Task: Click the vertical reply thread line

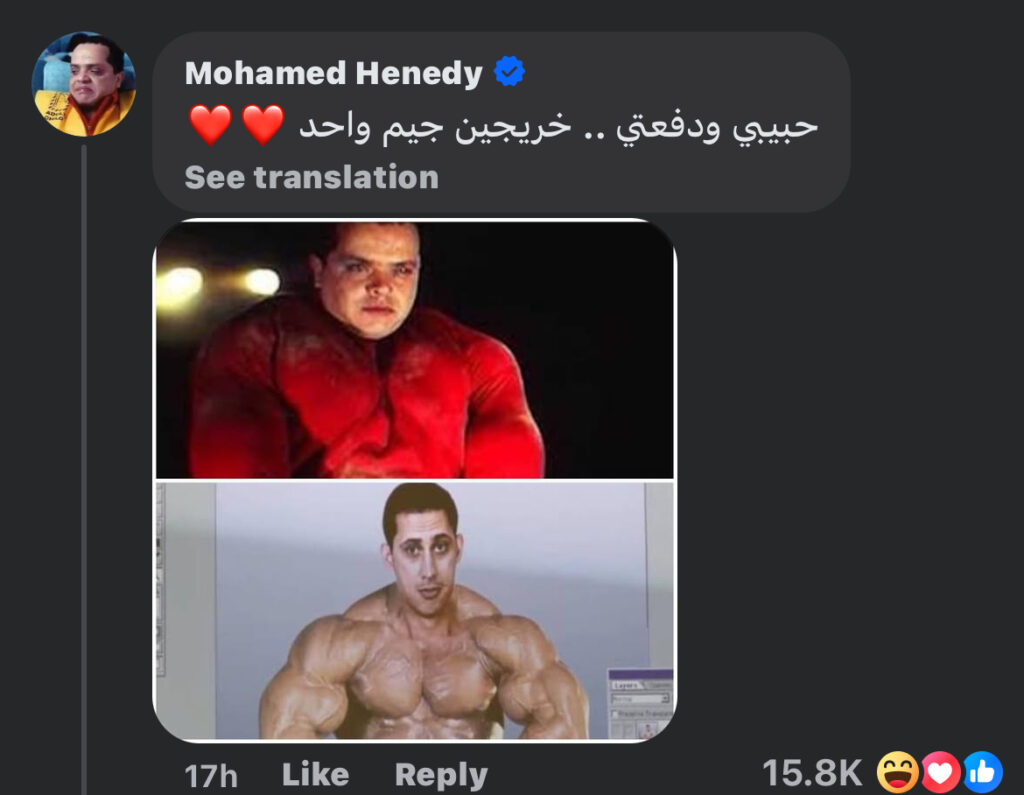Action: [84, 469]
